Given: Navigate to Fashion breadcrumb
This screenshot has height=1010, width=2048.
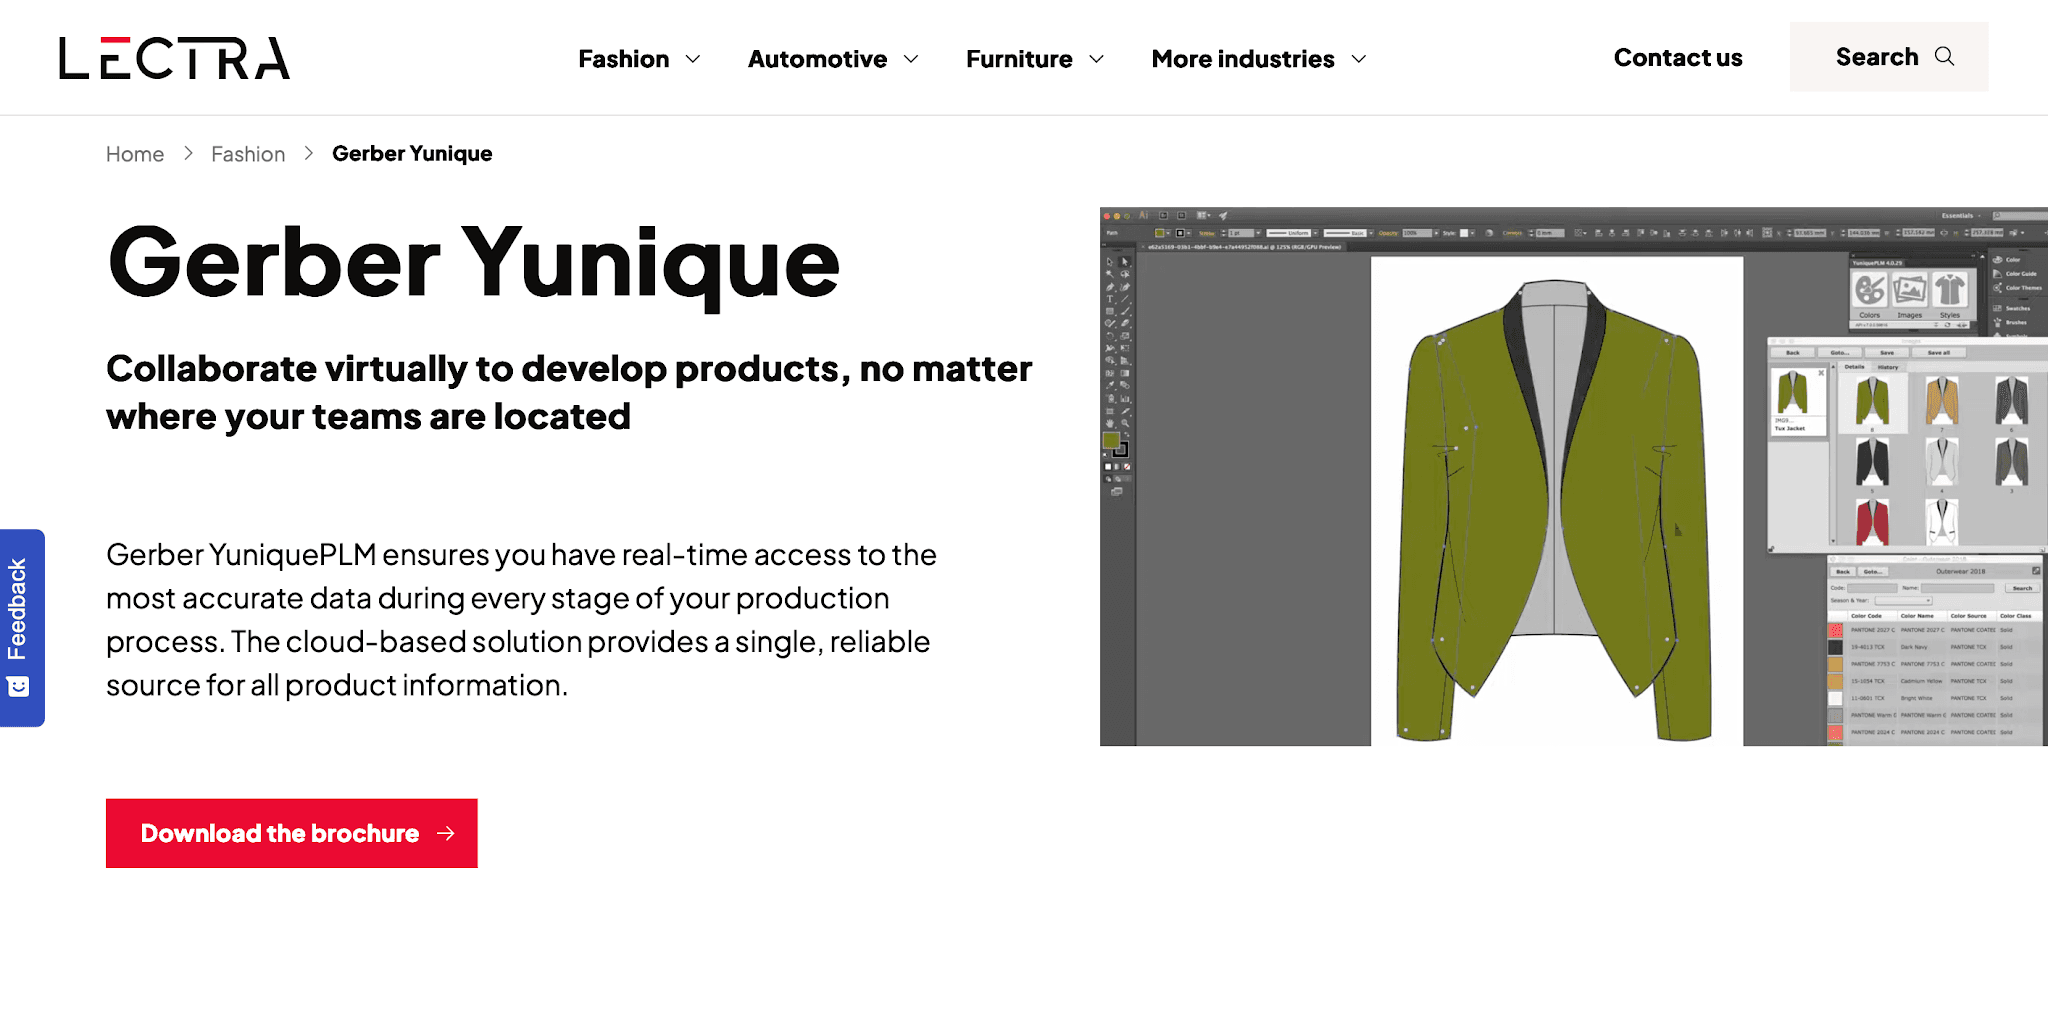Looking at the screenshot, I should [x=248, y=154].
